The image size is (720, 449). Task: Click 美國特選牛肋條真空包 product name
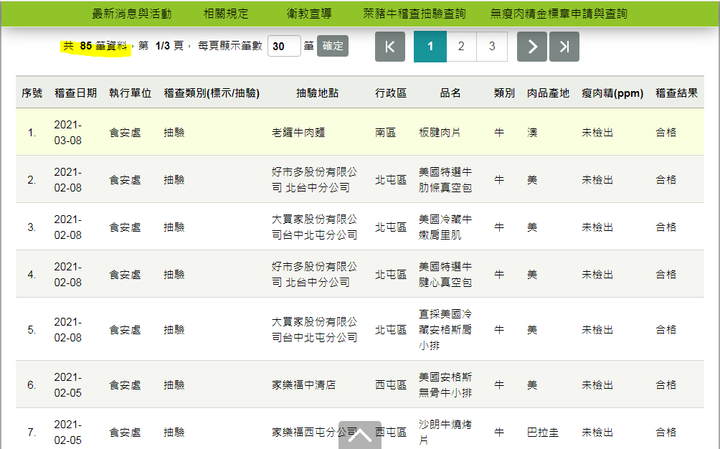click(445, 180)
